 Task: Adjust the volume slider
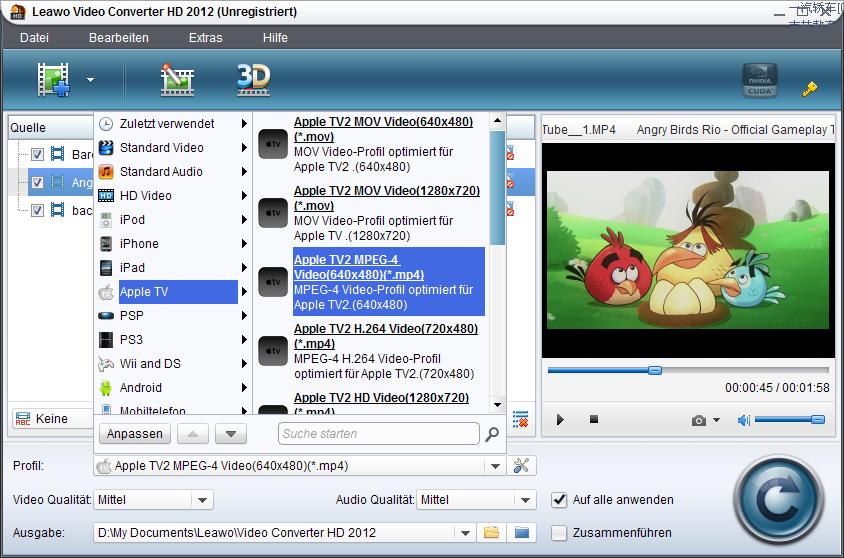coord(790,419)
